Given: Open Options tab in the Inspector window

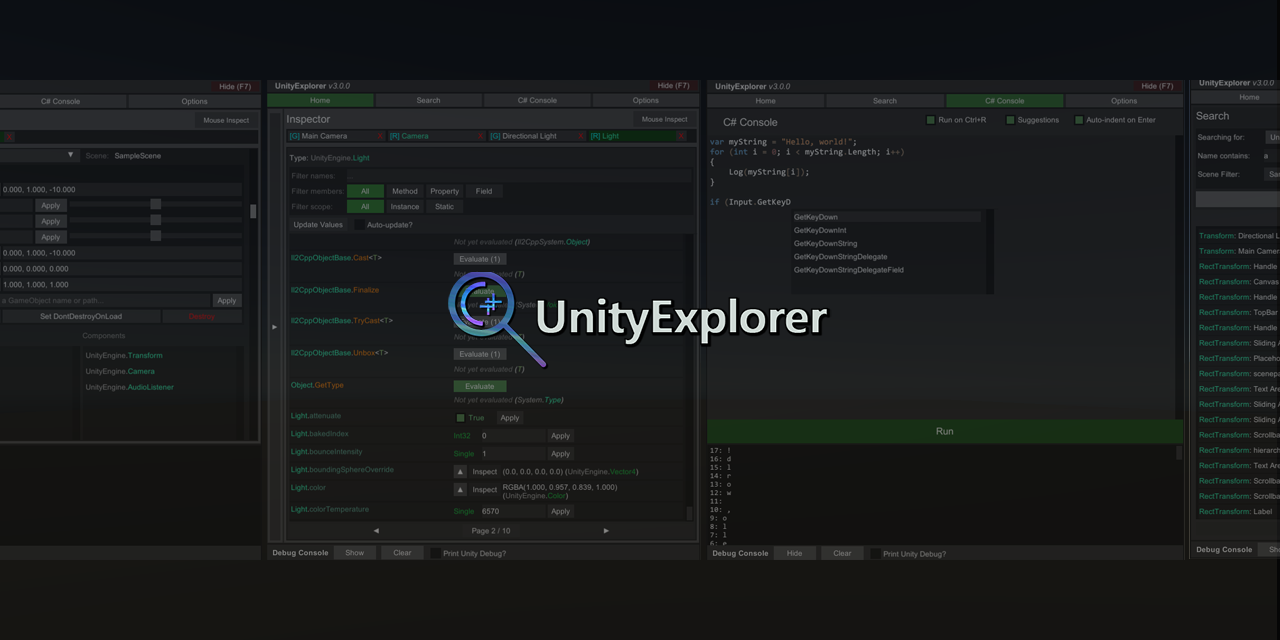Looking at the screenshot, I should tap(645, 100).
